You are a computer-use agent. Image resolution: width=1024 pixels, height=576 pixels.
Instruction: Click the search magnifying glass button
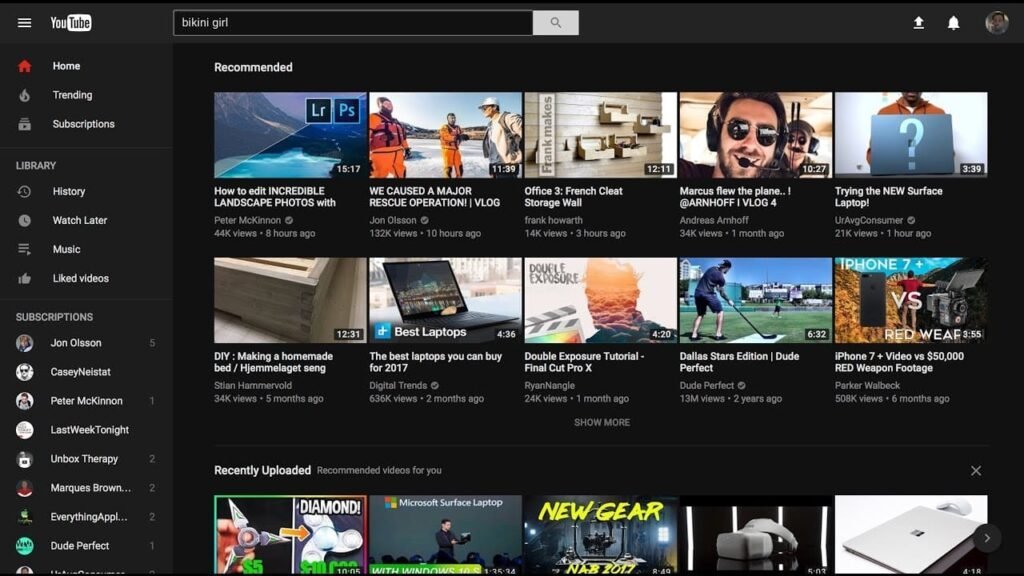(x=556, y=22)
